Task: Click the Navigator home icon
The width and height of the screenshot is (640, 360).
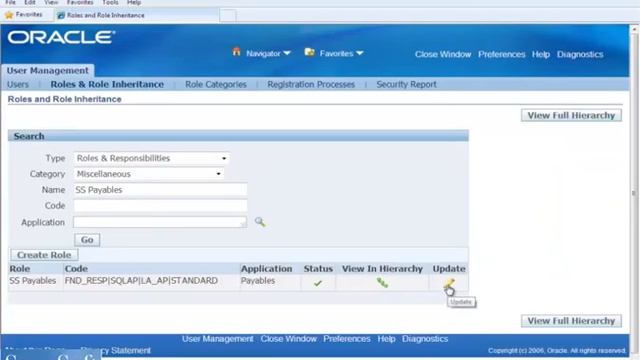Action: click(x=236, y=52)
